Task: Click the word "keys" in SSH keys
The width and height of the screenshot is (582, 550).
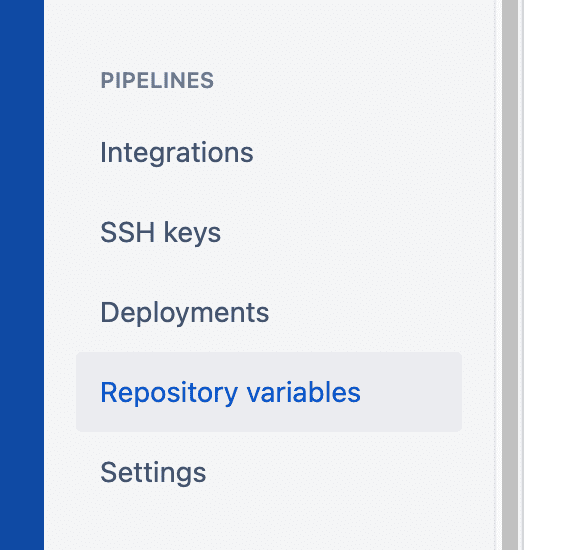Action: tap(192, 233)
